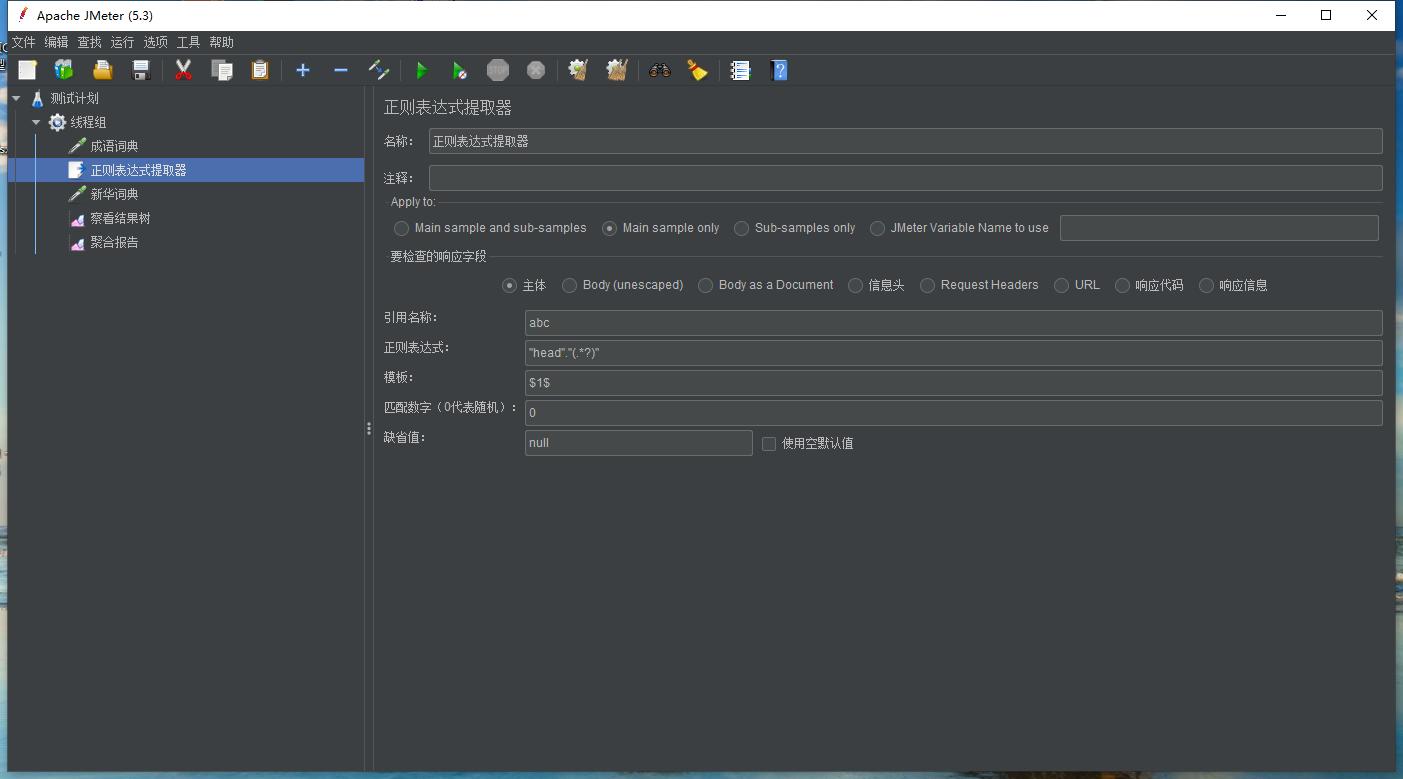Screen dimensions: 1403x779
Task: Start test without pauses icon
Action: pyautogui.click(x=459, y=70)
